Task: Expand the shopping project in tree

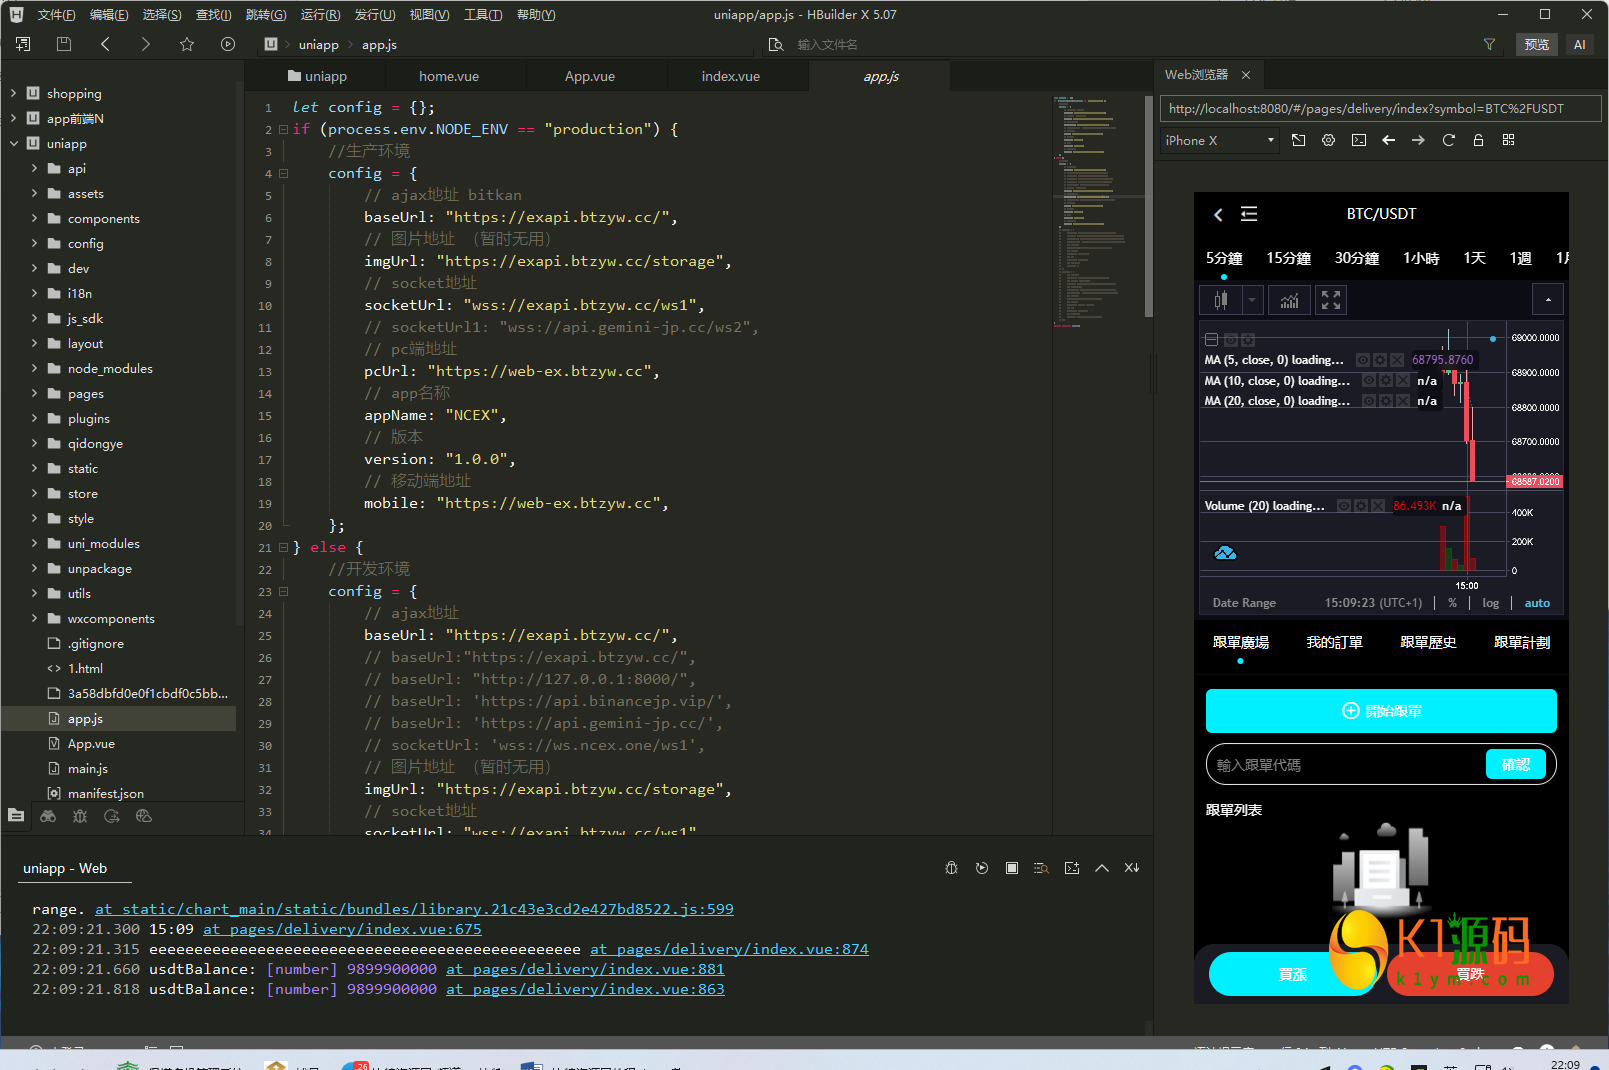Action: coord(13,93)
